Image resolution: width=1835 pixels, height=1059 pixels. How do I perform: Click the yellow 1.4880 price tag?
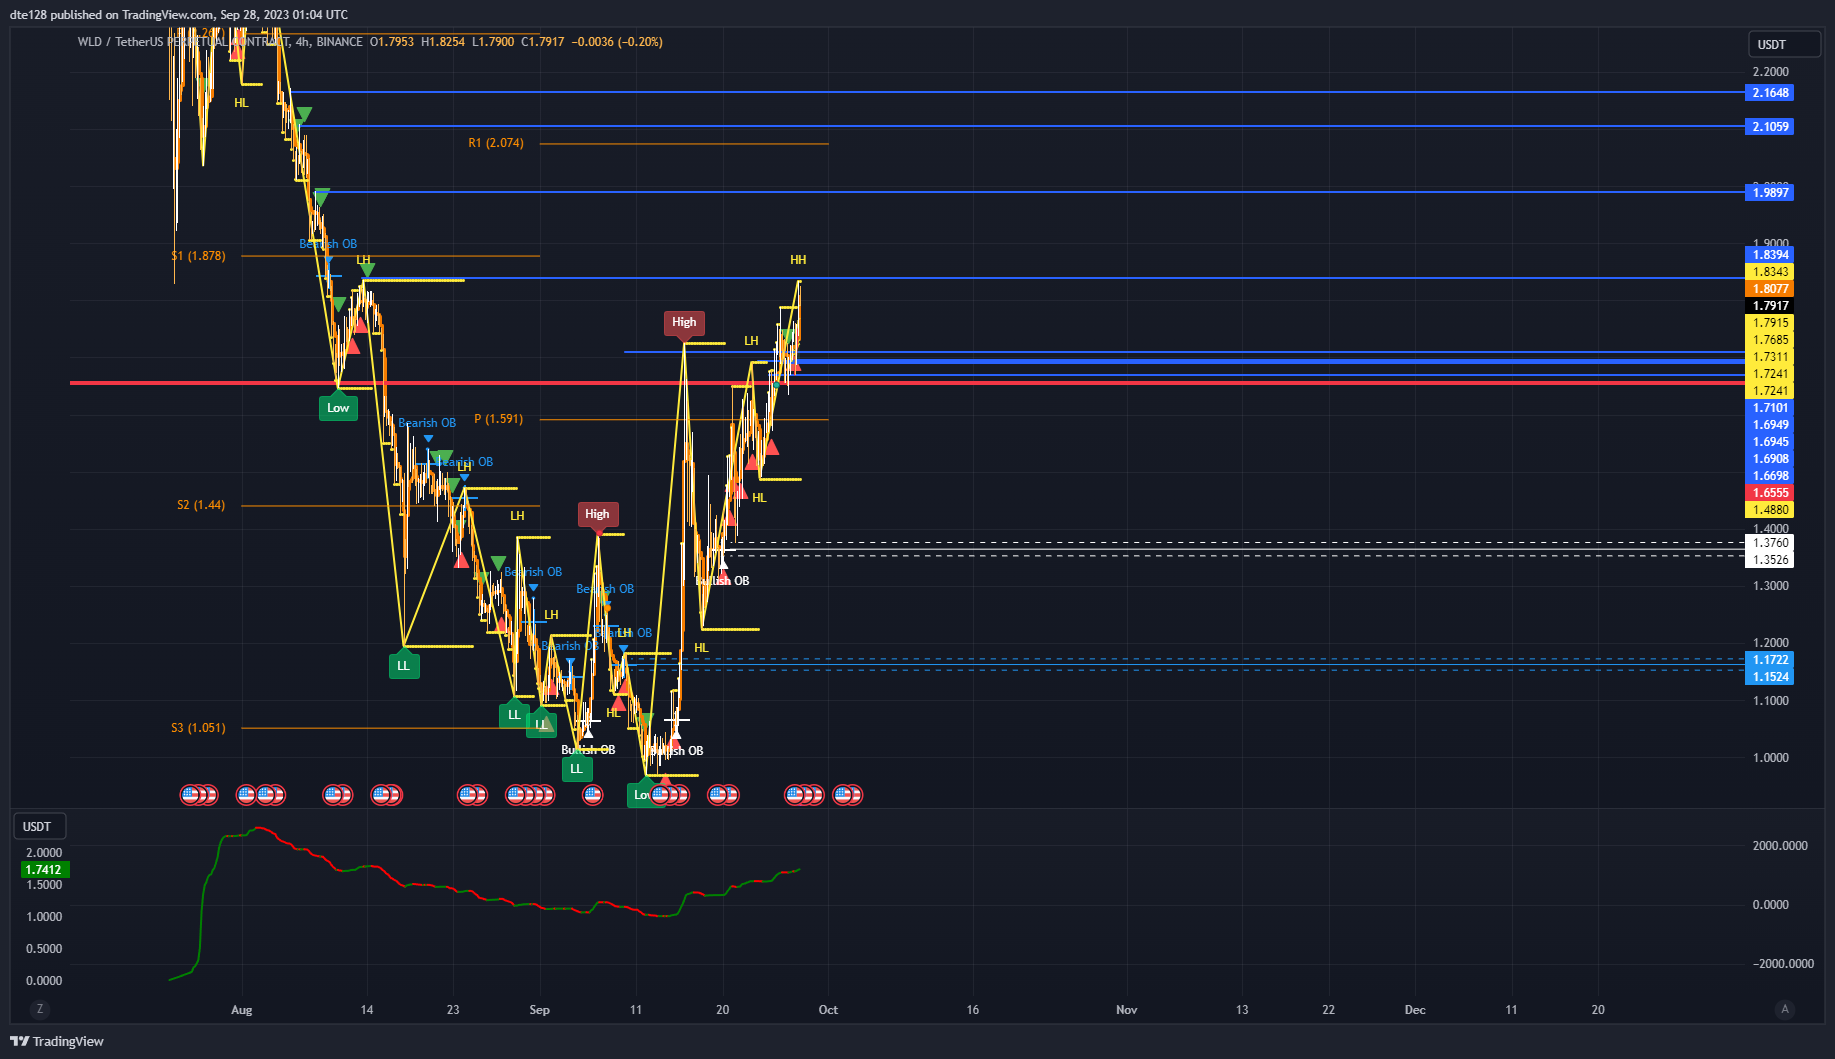coord(1770,510)
